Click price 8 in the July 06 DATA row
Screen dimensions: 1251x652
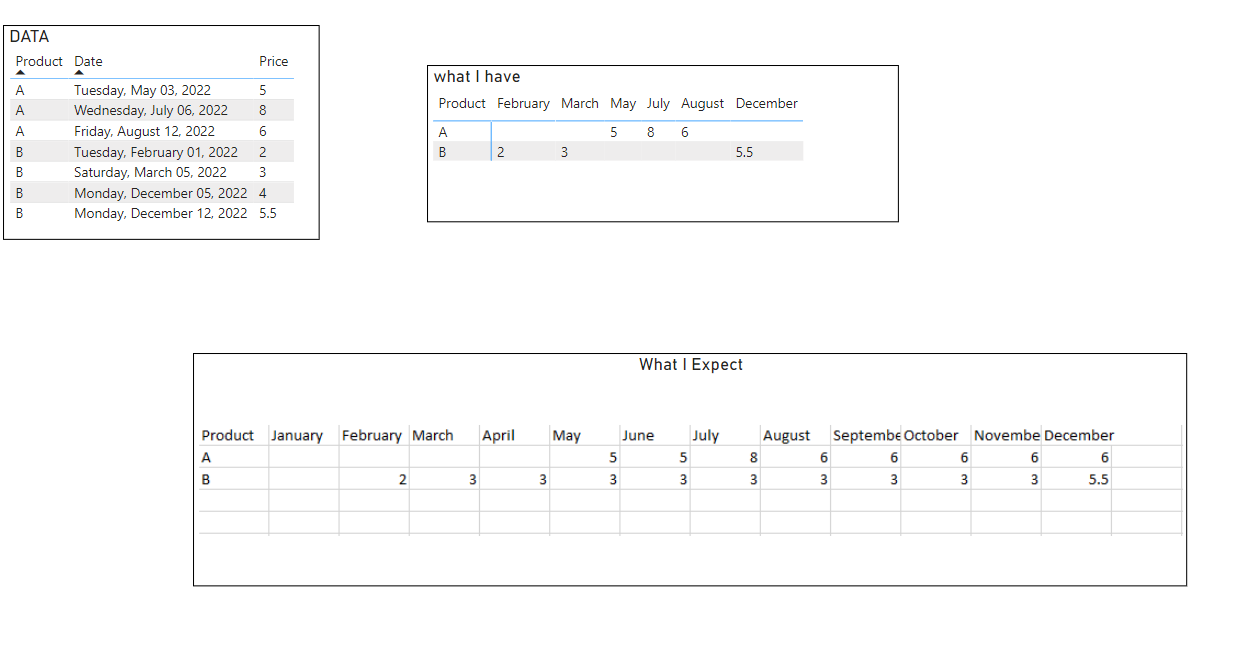pos(262,110)
